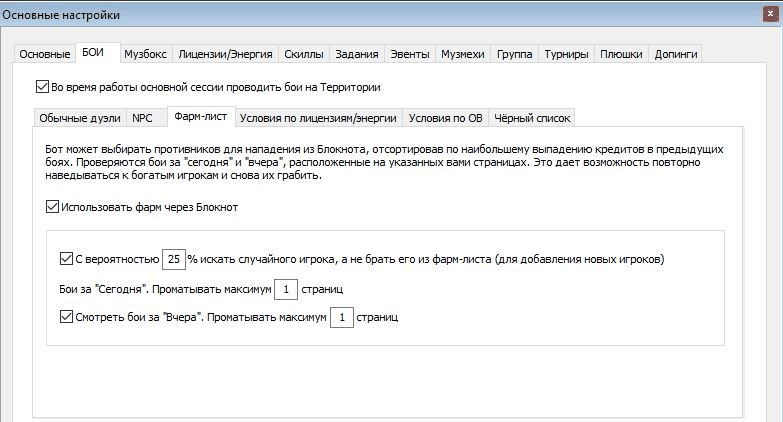This screenshot has height=422, width=783.
Task: Switch to the Чёрный список sub-tab
Action: tap(532, 118)
